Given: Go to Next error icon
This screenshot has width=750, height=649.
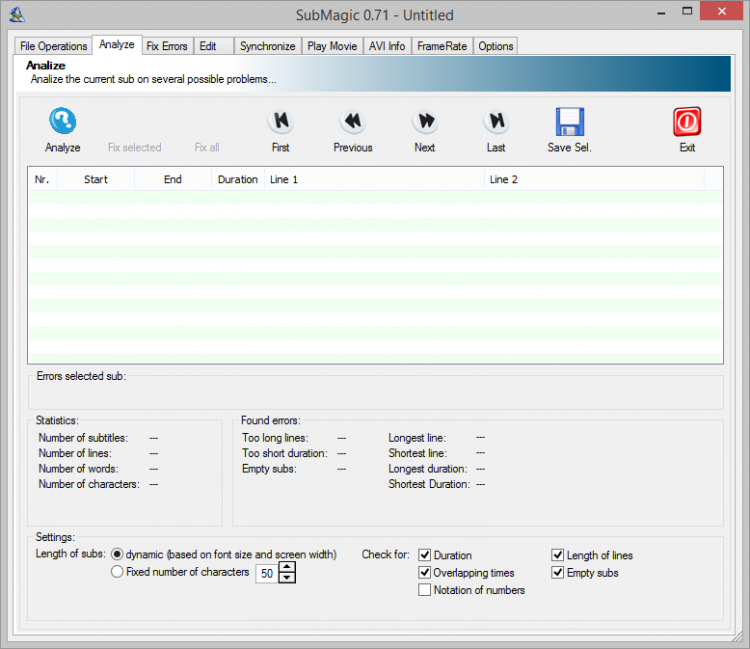Looking at the screenshot, I should pos(425,121).
